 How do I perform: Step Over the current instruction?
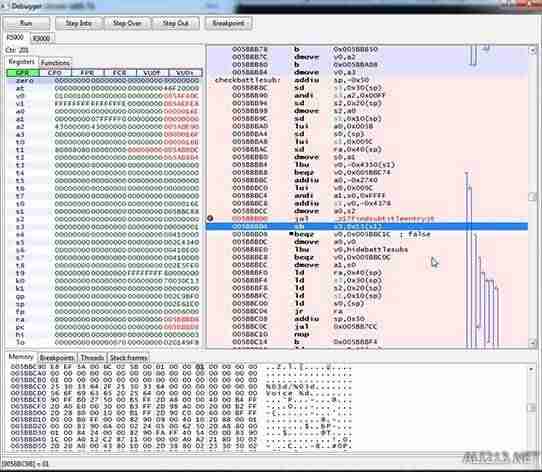[x=127, y=23]
